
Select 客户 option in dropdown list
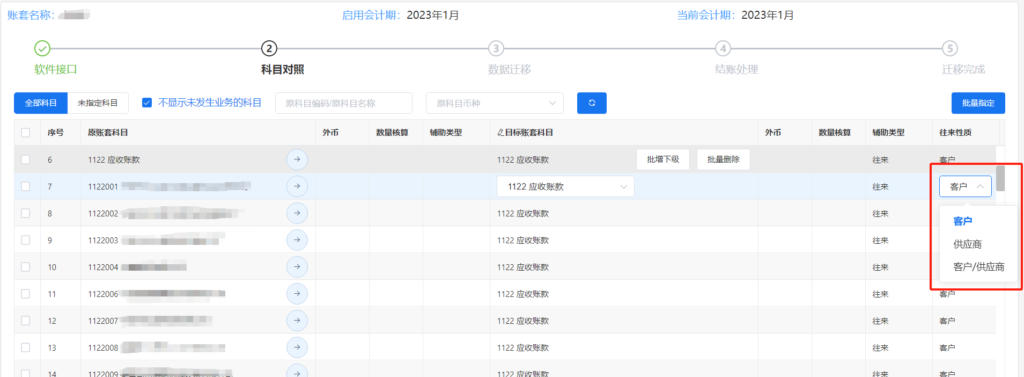pos(963,221)
